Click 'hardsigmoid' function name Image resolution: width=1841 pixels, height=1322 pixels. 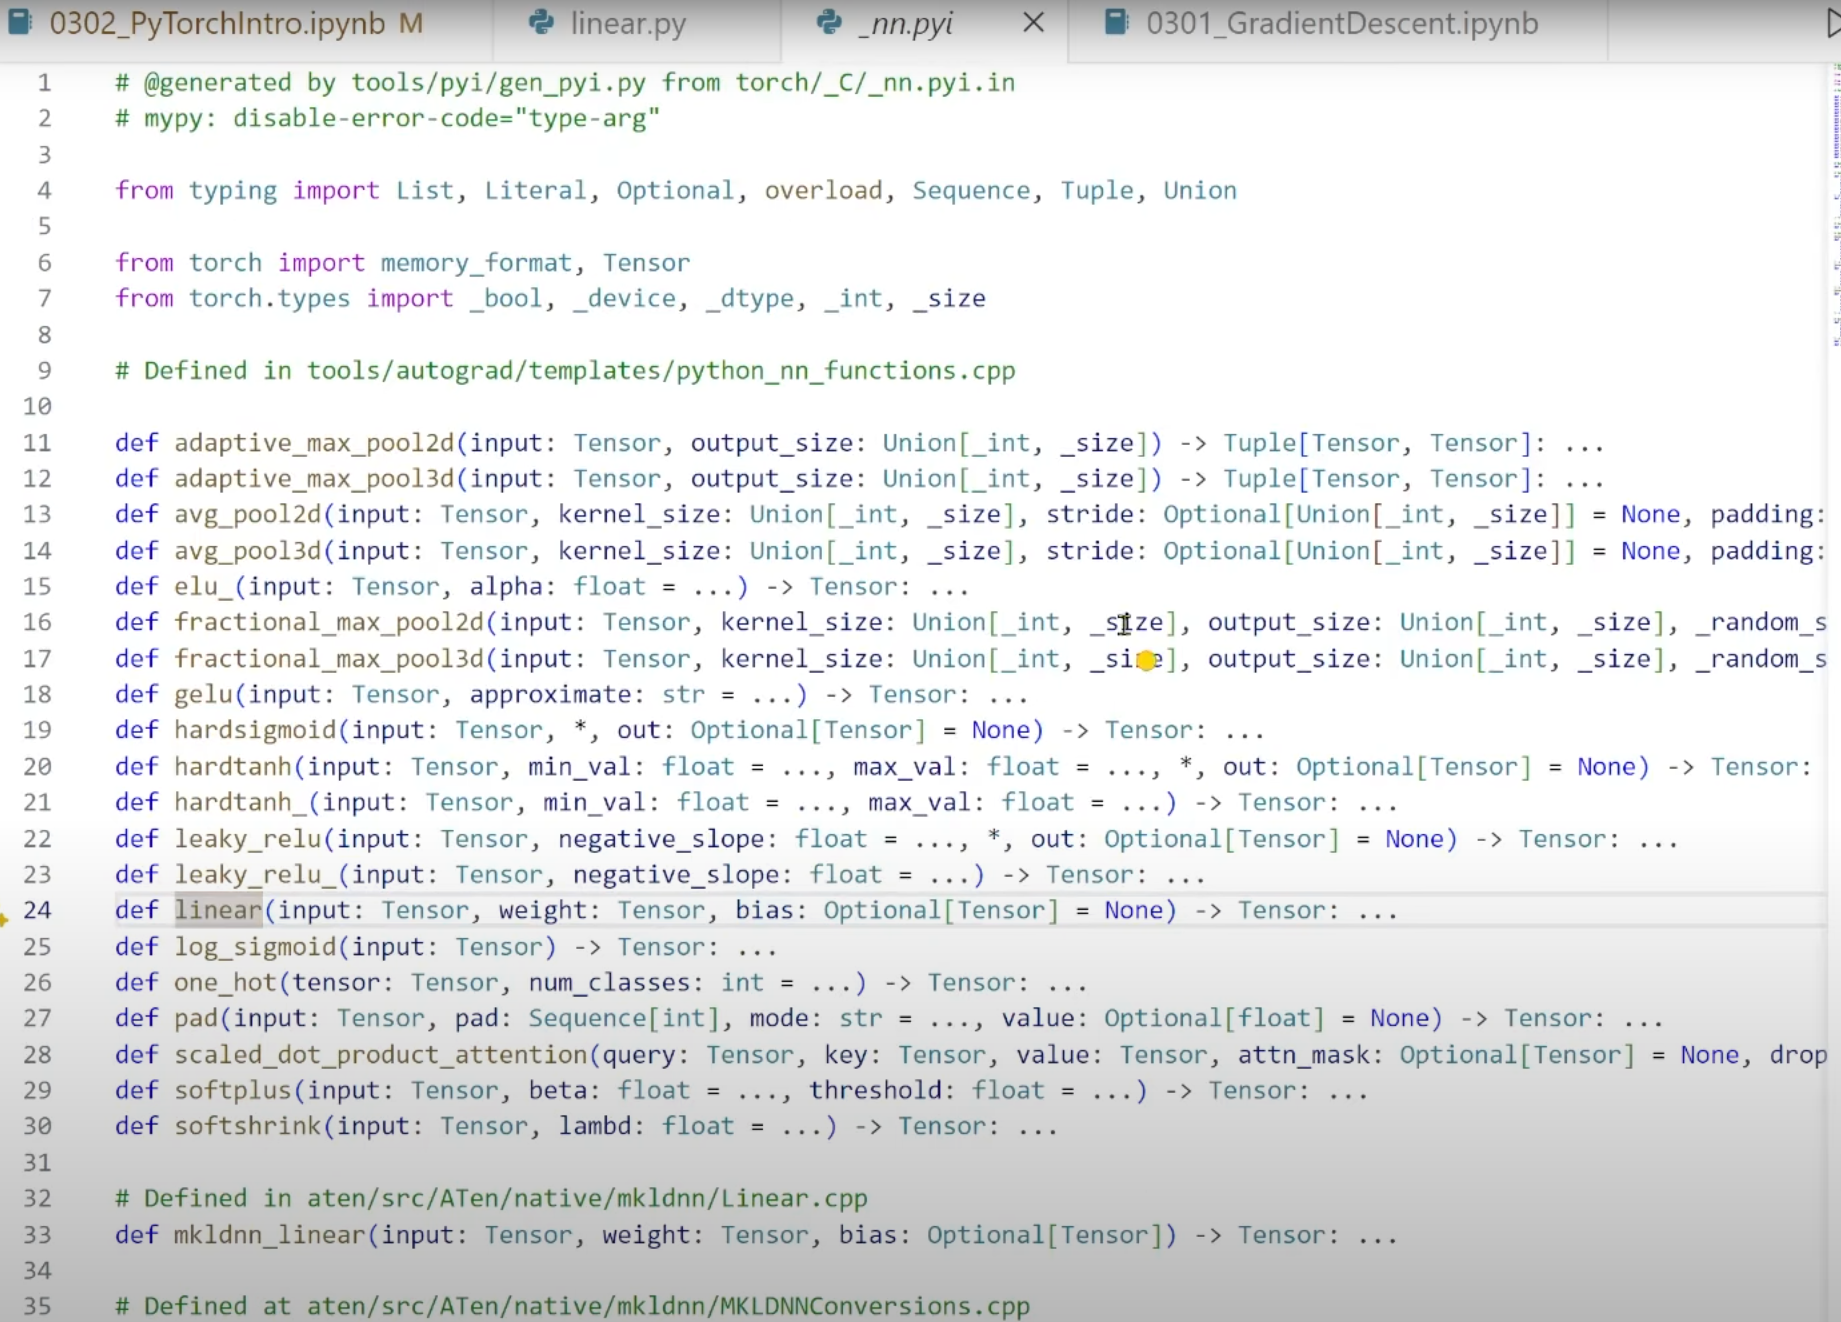tap(255, 731)
